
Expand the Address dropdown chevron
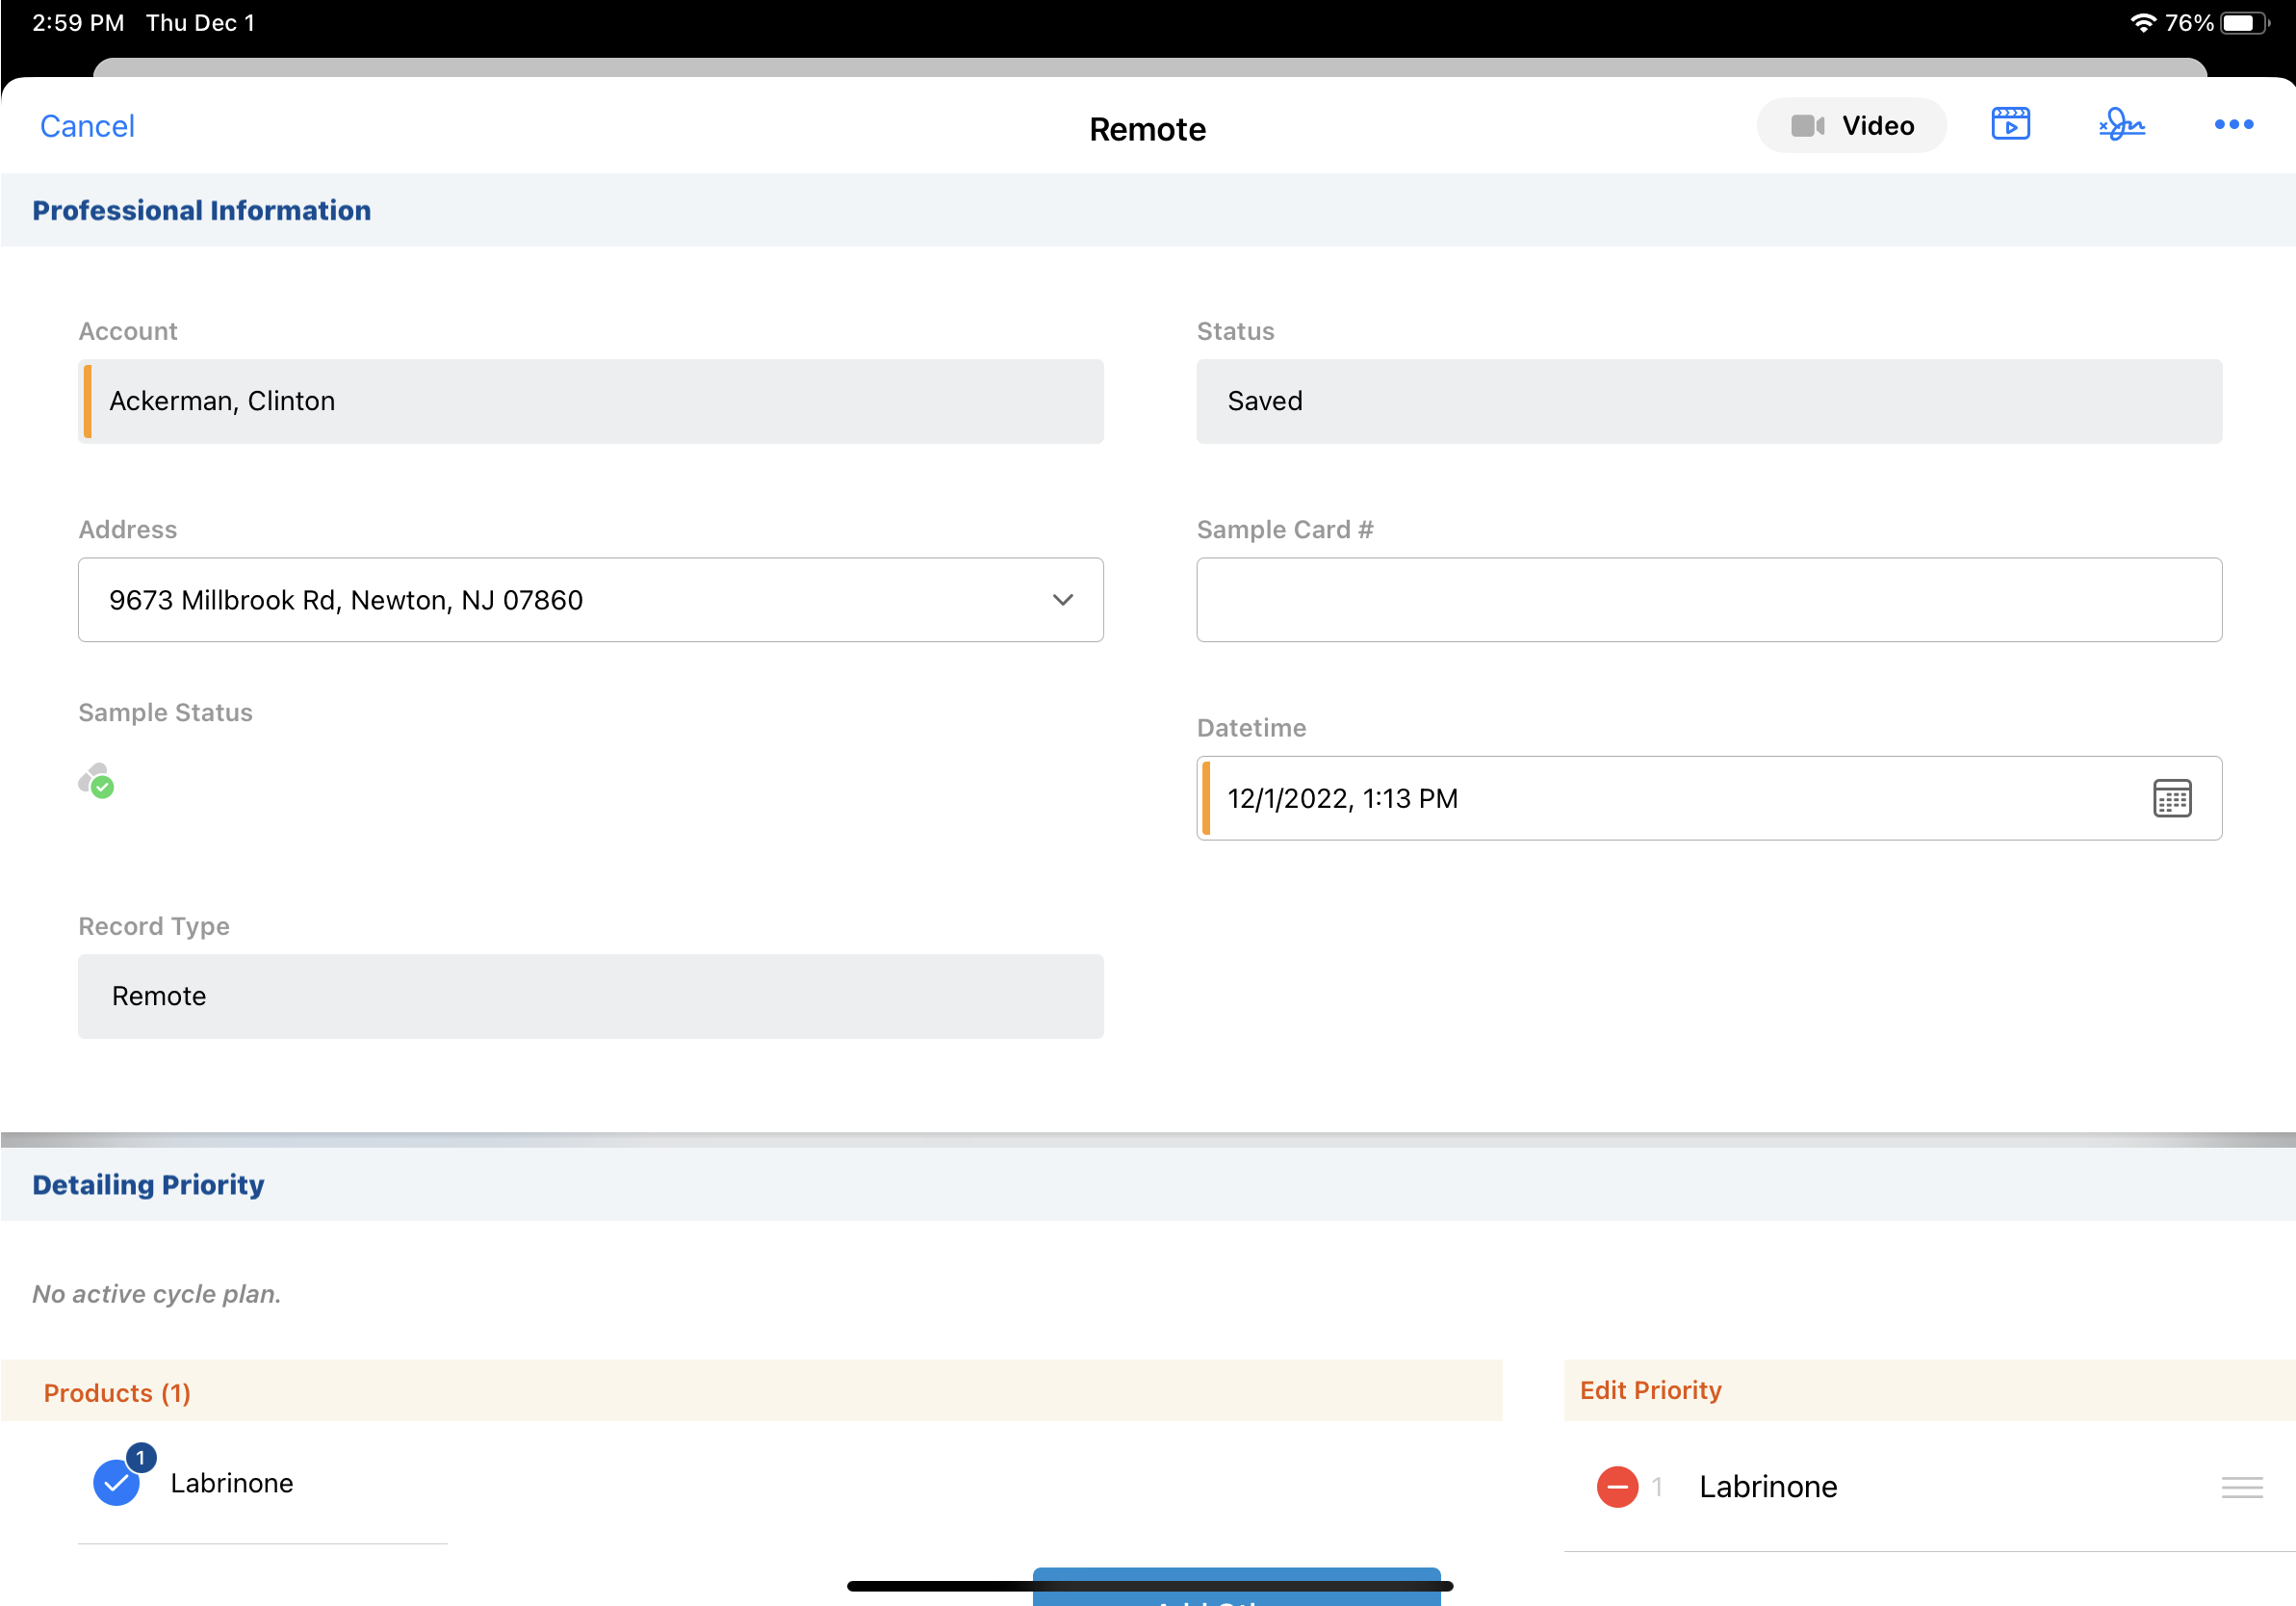(x=1062, y=600)
